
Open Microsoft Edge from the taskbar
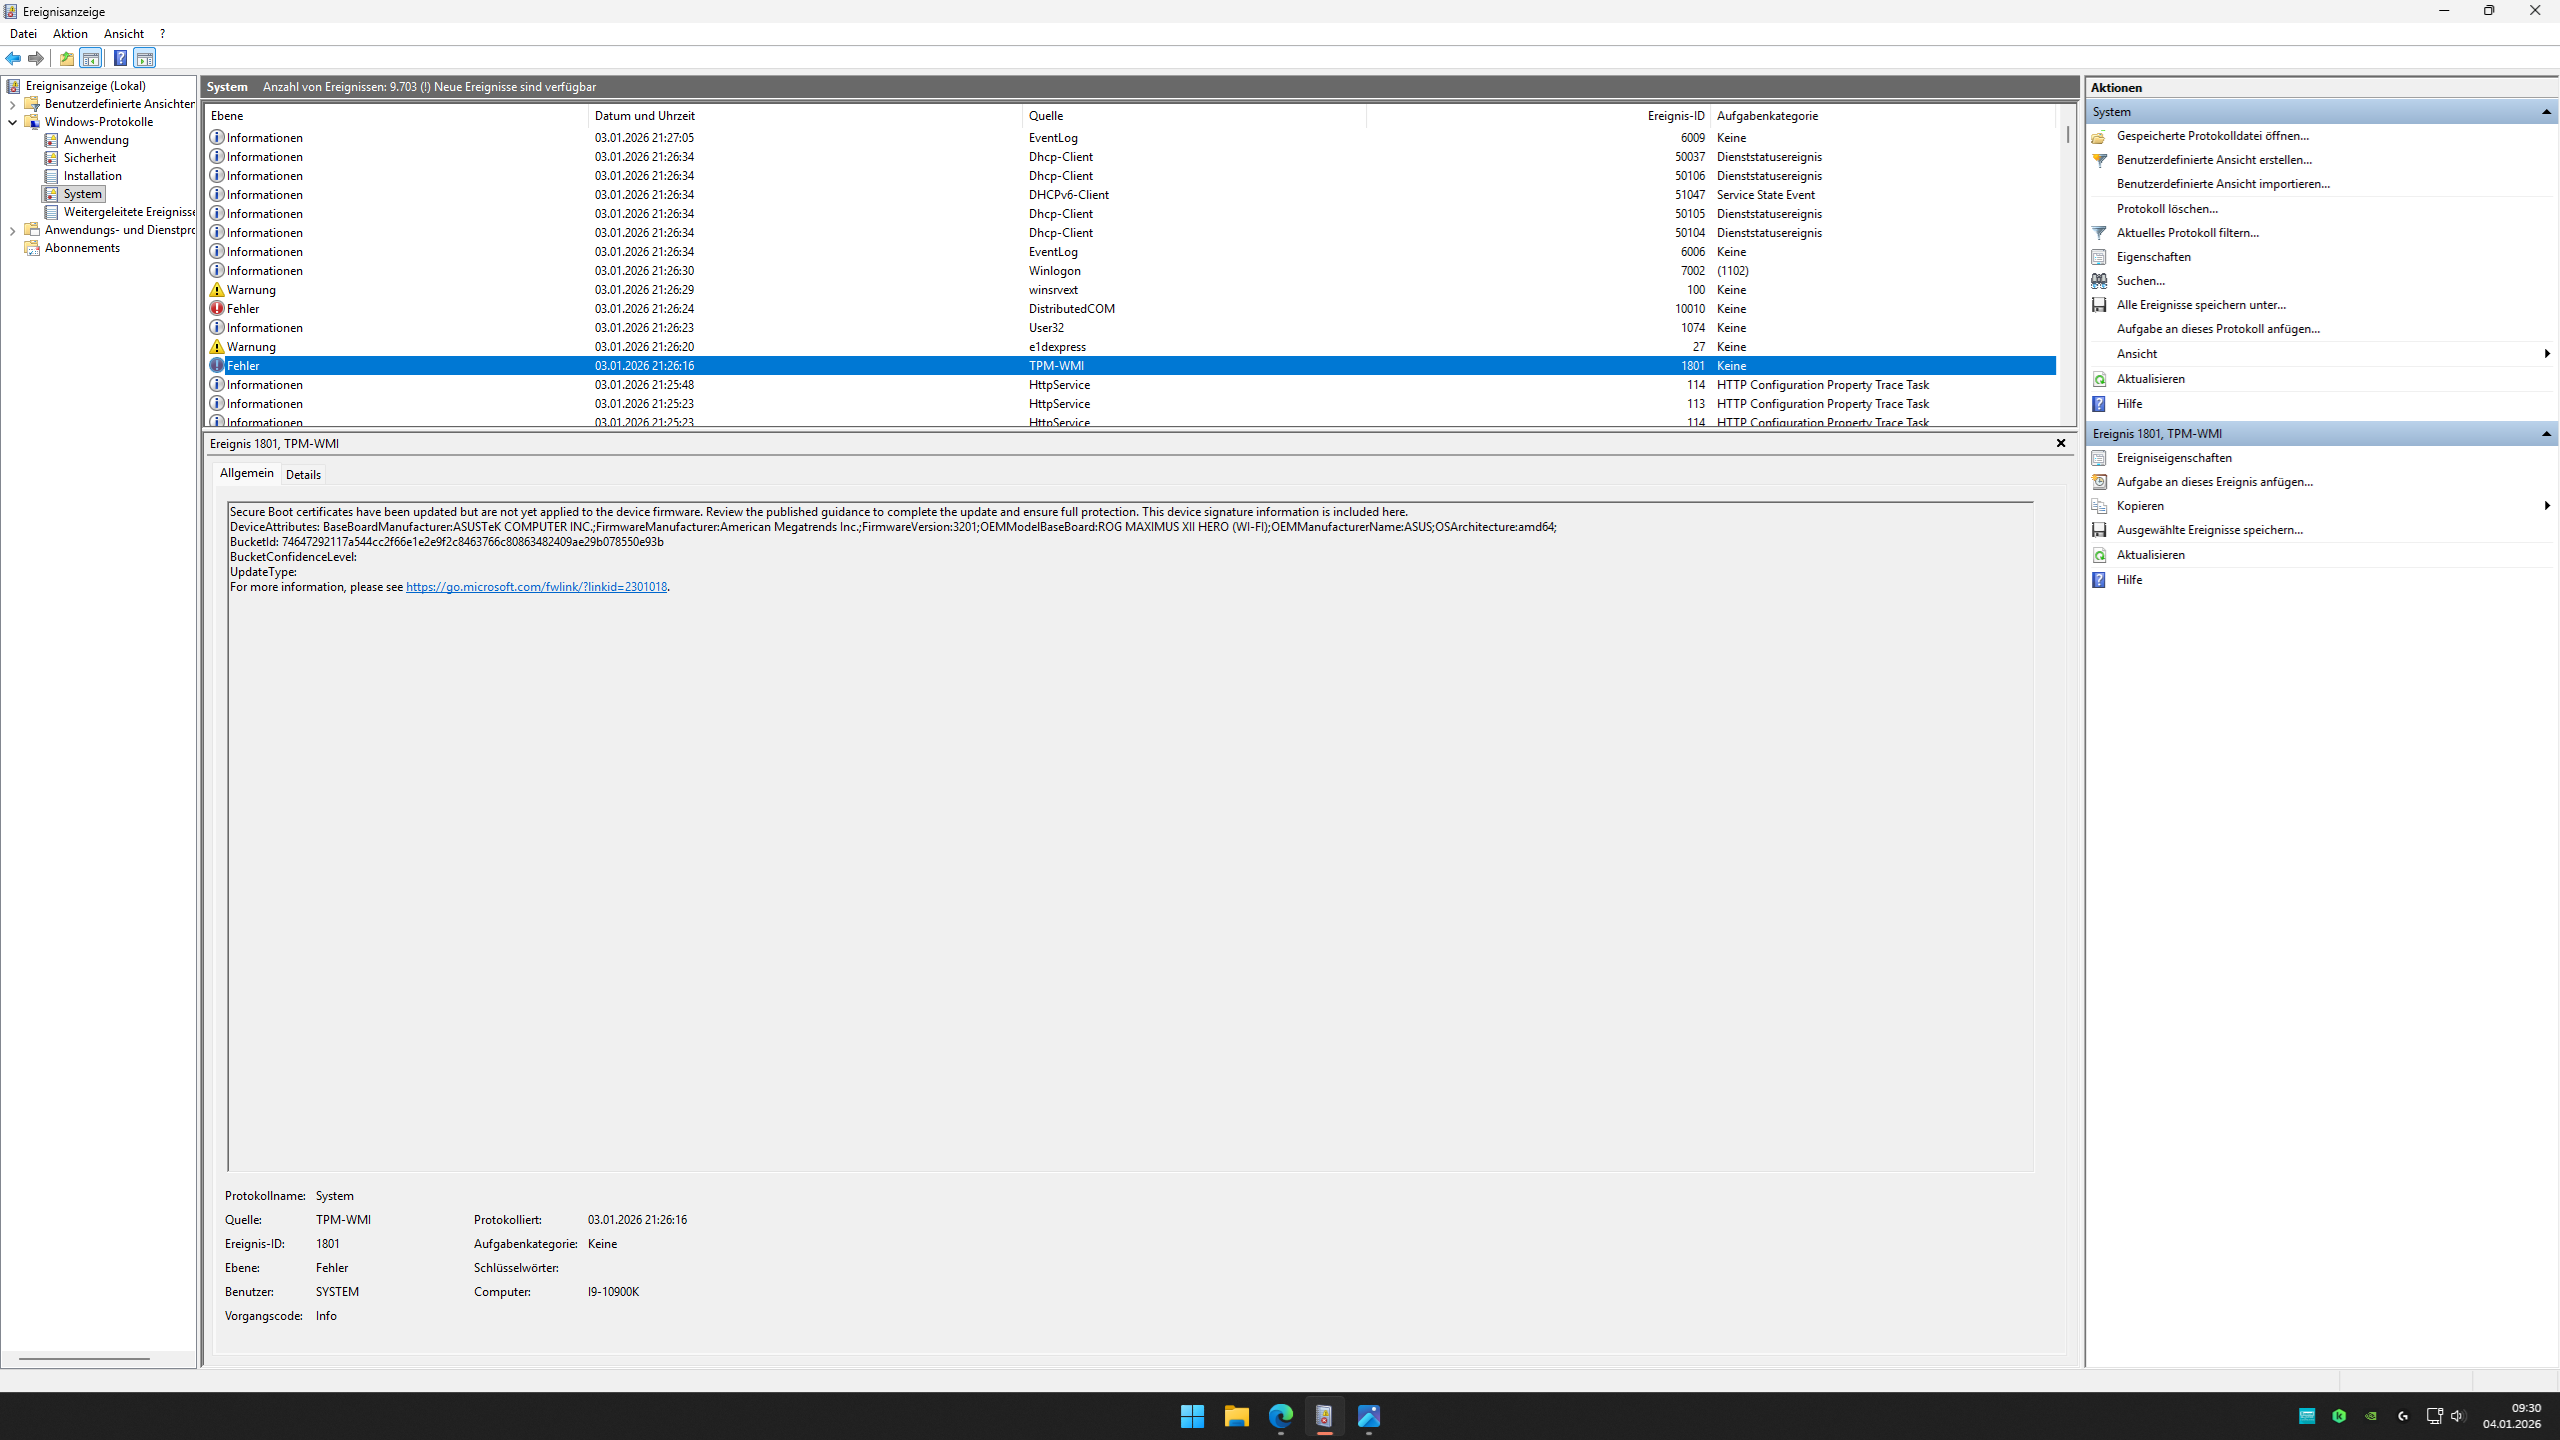click(x=1280, y=1416)
